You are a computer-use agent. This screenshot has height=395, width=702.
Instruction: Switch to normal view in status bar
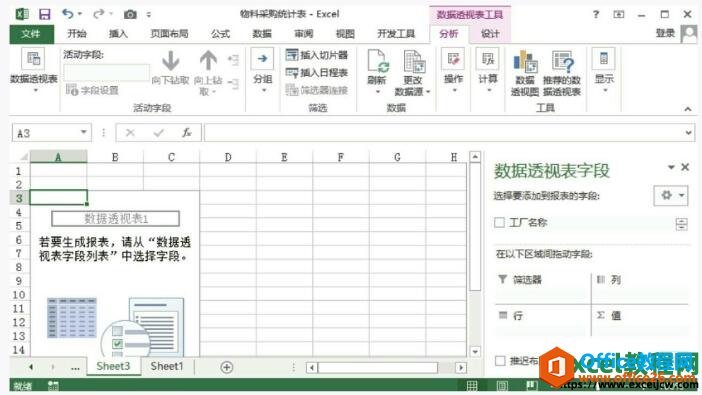472,386
